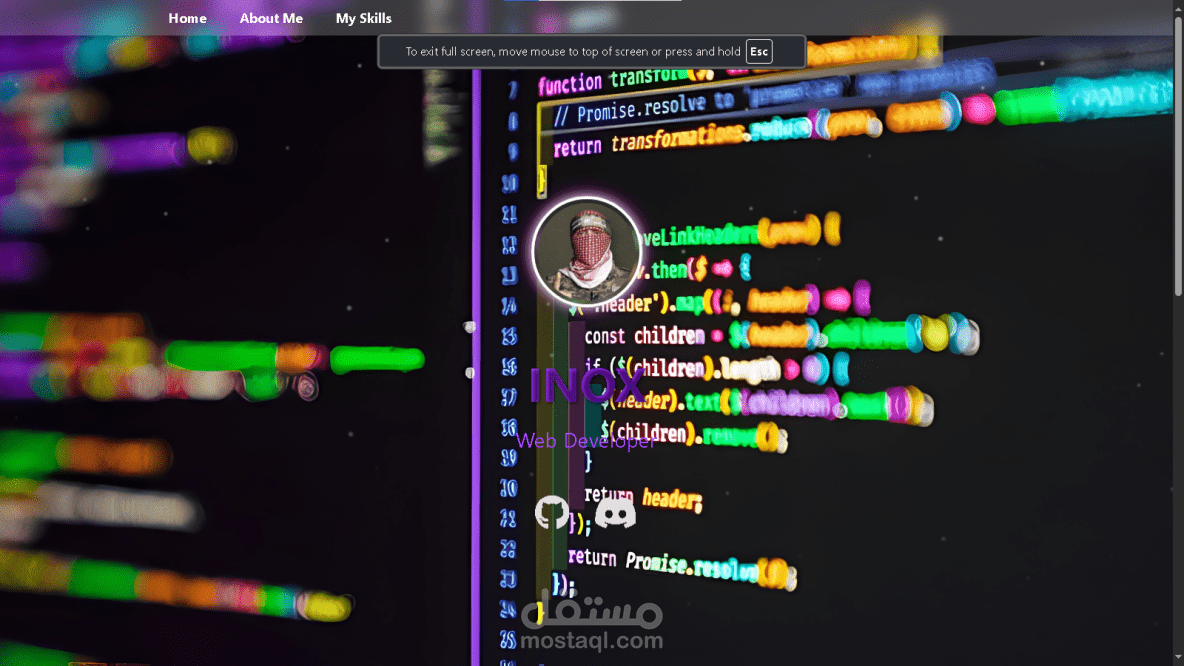Click the Esc key hint button
This screenshot has height=666, width=1184.
point(759,51)
